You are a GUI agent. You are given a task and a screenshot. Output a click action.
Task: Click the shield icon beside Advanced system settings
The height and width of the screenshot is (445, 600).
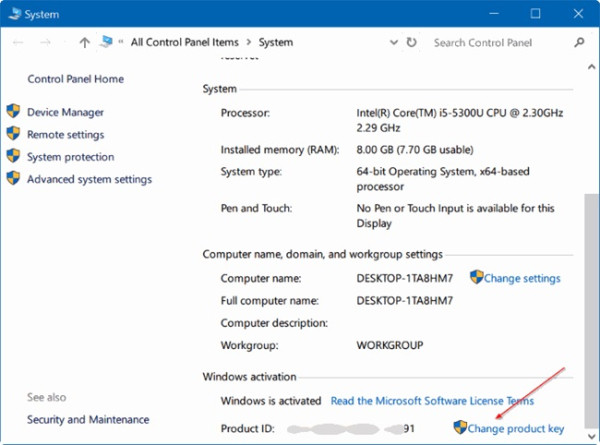tap(13, 178)
